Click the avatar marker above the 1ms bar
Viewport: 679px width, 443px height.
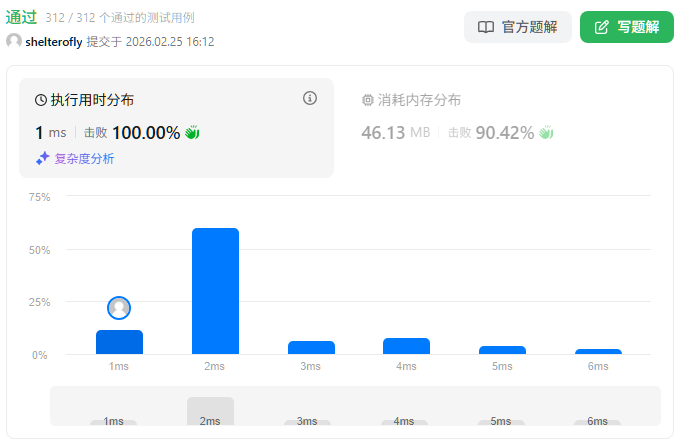[119, 308]
